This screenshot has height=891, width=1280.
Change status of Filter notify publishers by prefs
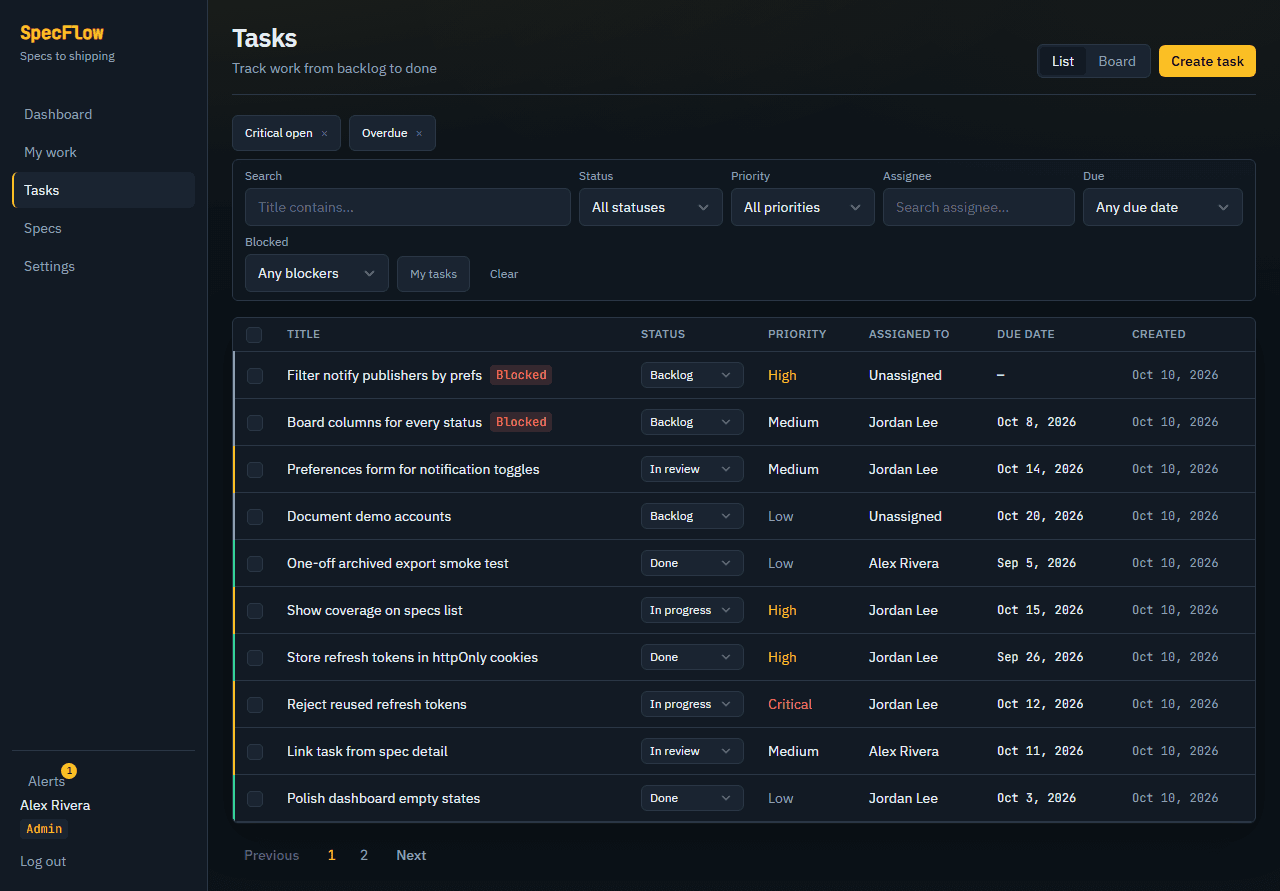pos(692,375)
